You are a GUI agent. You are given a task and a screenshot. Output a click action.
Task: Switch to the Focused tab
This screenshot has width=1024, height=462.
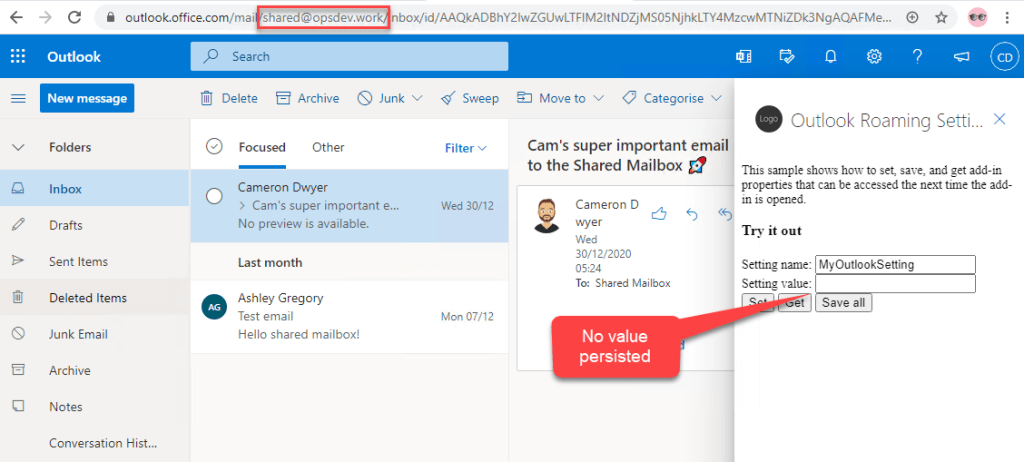click(x=262, y=147)
